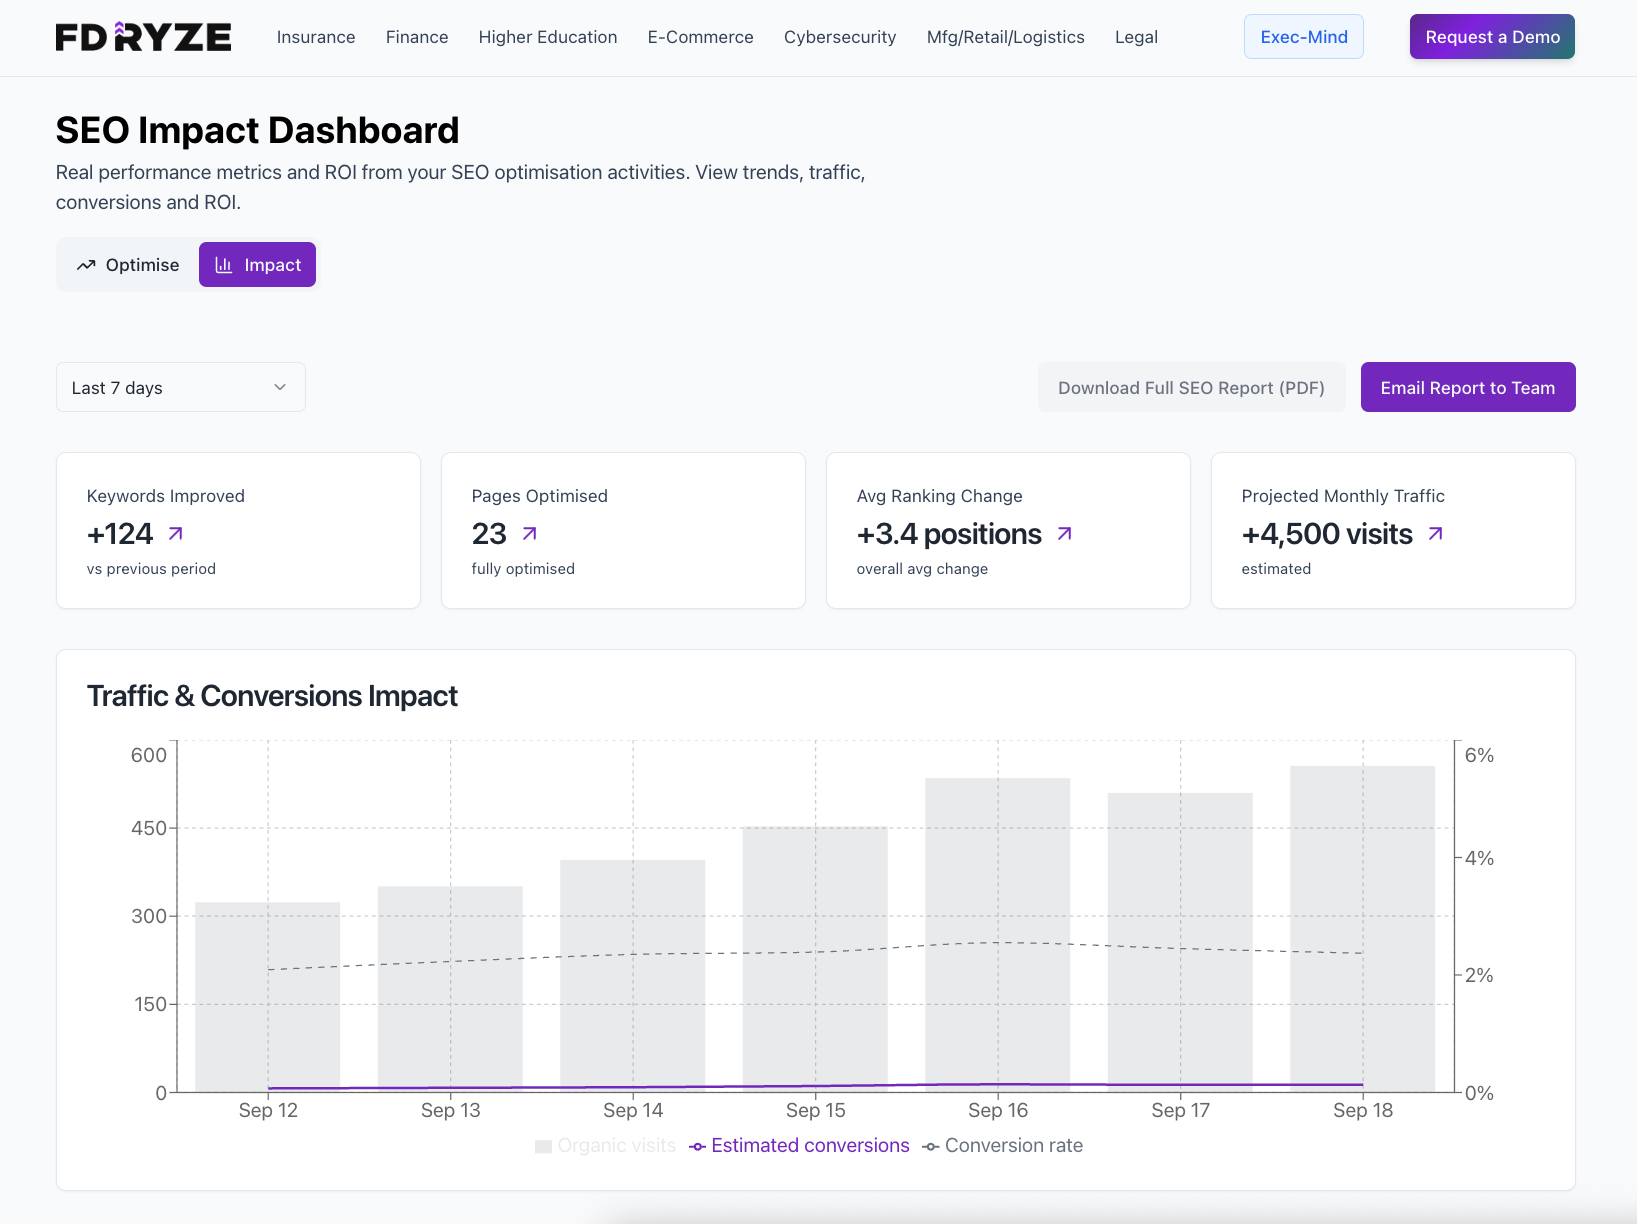Click the trend arrow beside +124 keywords

coord(176,534)
